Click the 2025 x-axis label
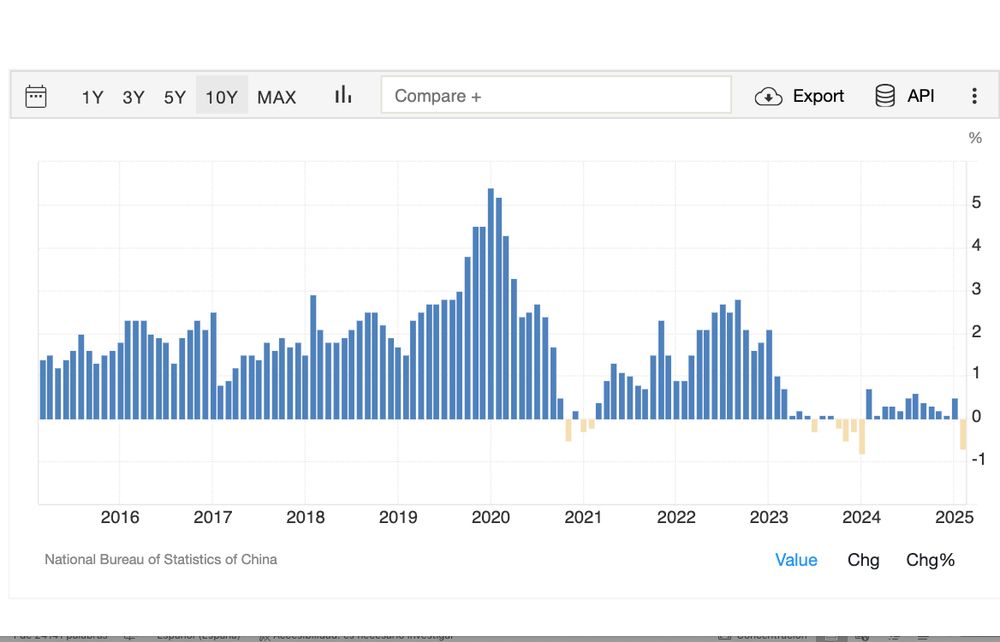Viewport: 1000px width, 642px height. [954, 517]
